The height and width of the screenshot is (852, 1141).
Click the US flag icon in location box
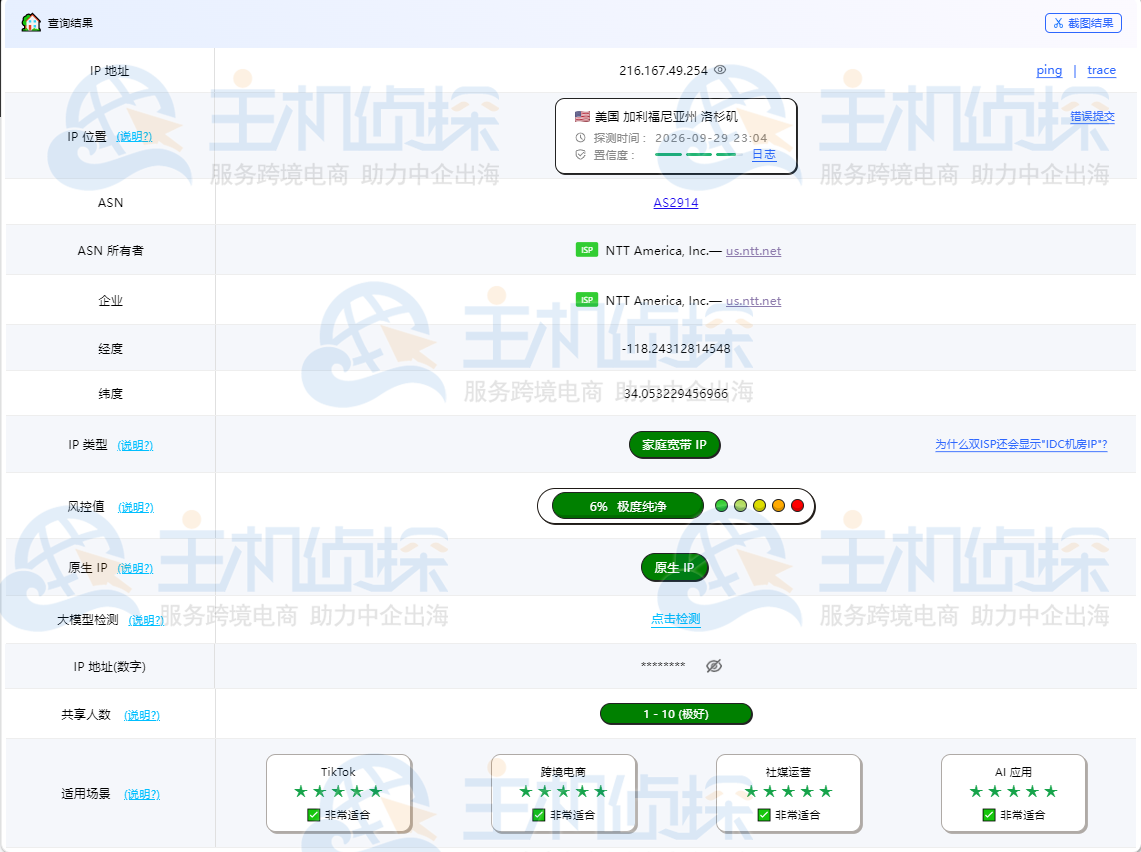[582, 116]
